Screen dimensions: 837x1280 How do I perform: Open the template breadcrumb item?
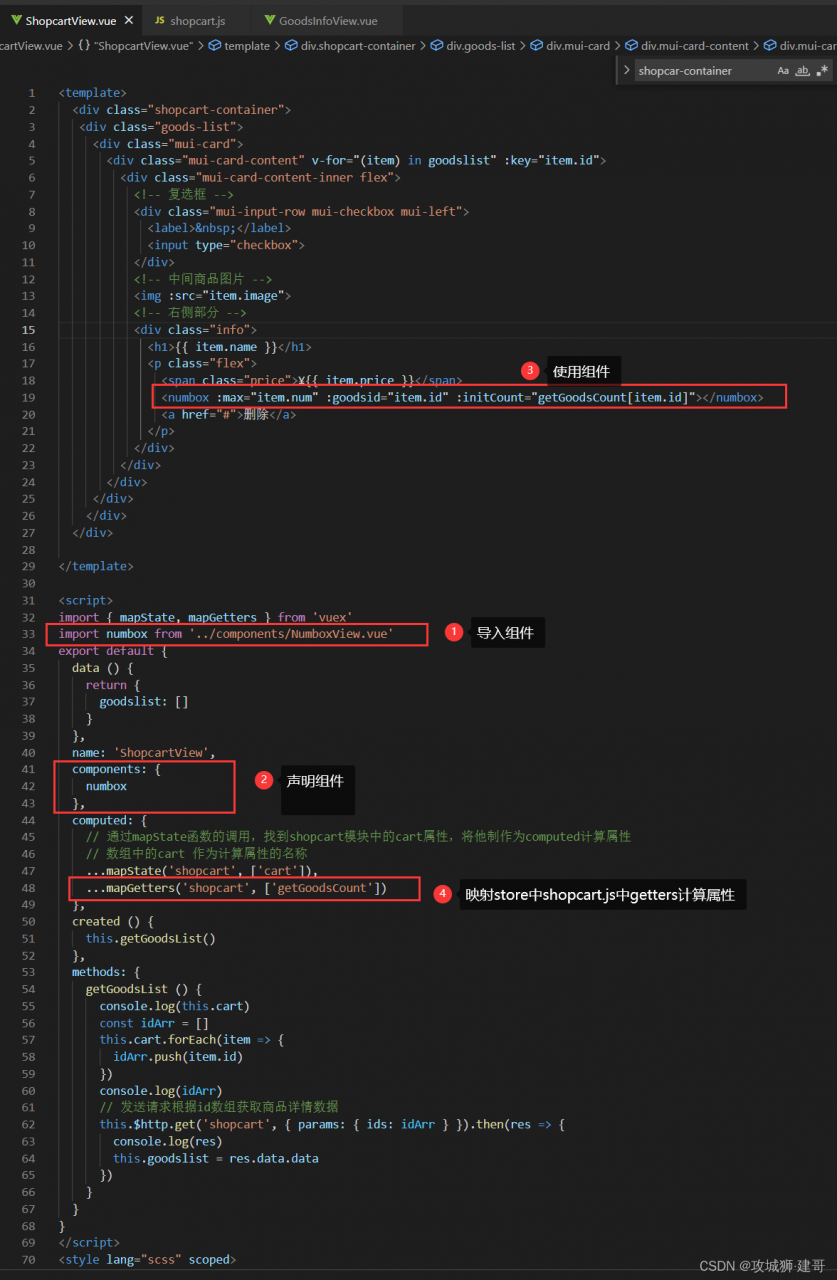click(238, 46)
